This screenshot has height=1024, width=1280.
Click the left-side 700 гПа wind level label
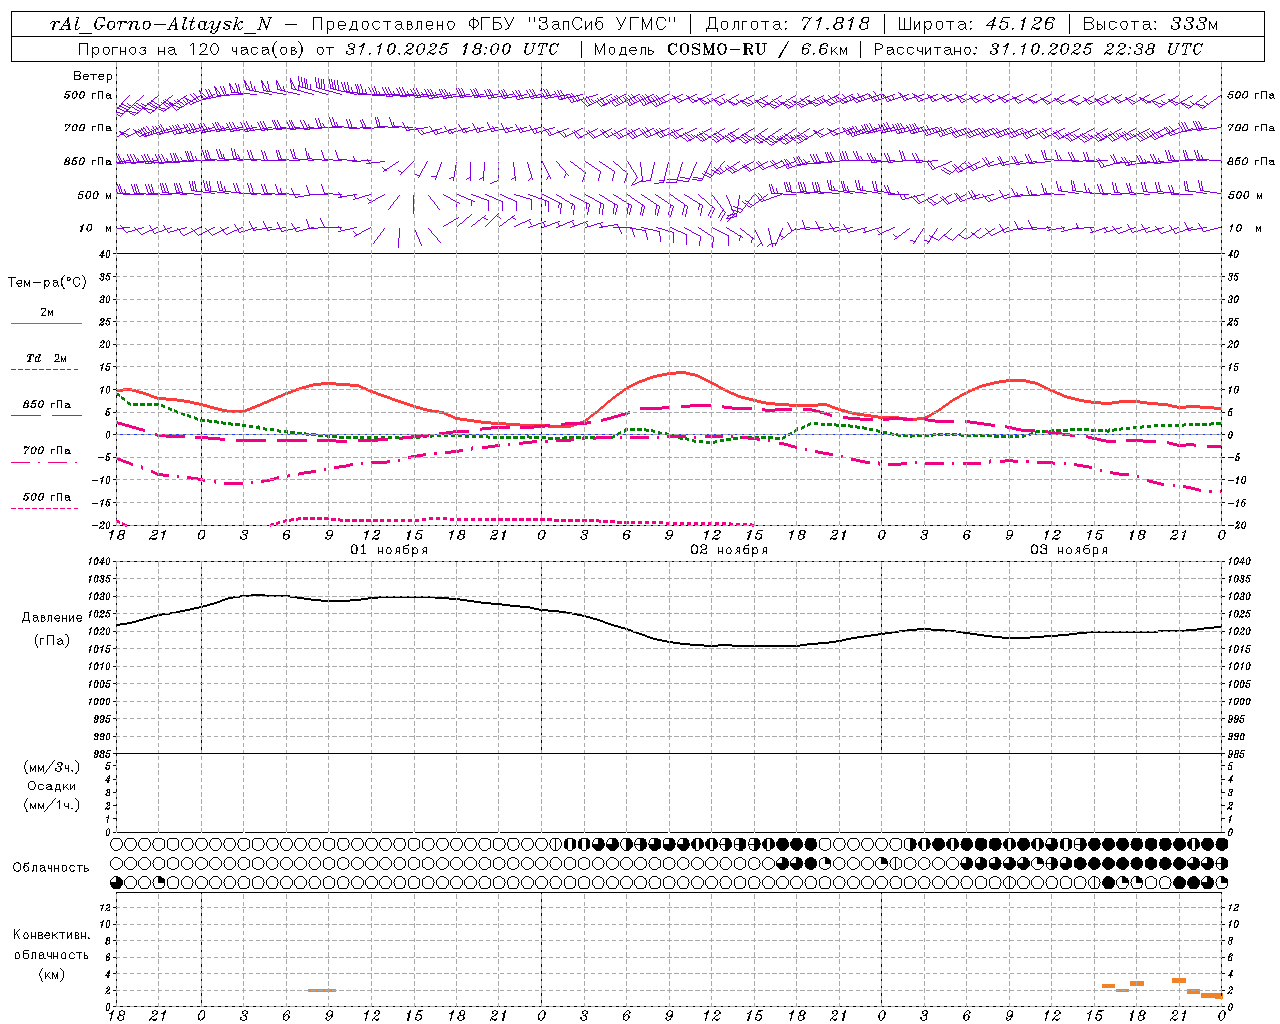88,128
